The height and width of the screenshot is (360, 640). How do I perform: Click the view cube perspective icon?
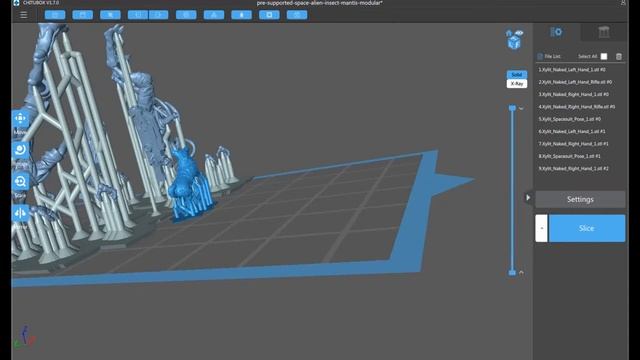514,43
